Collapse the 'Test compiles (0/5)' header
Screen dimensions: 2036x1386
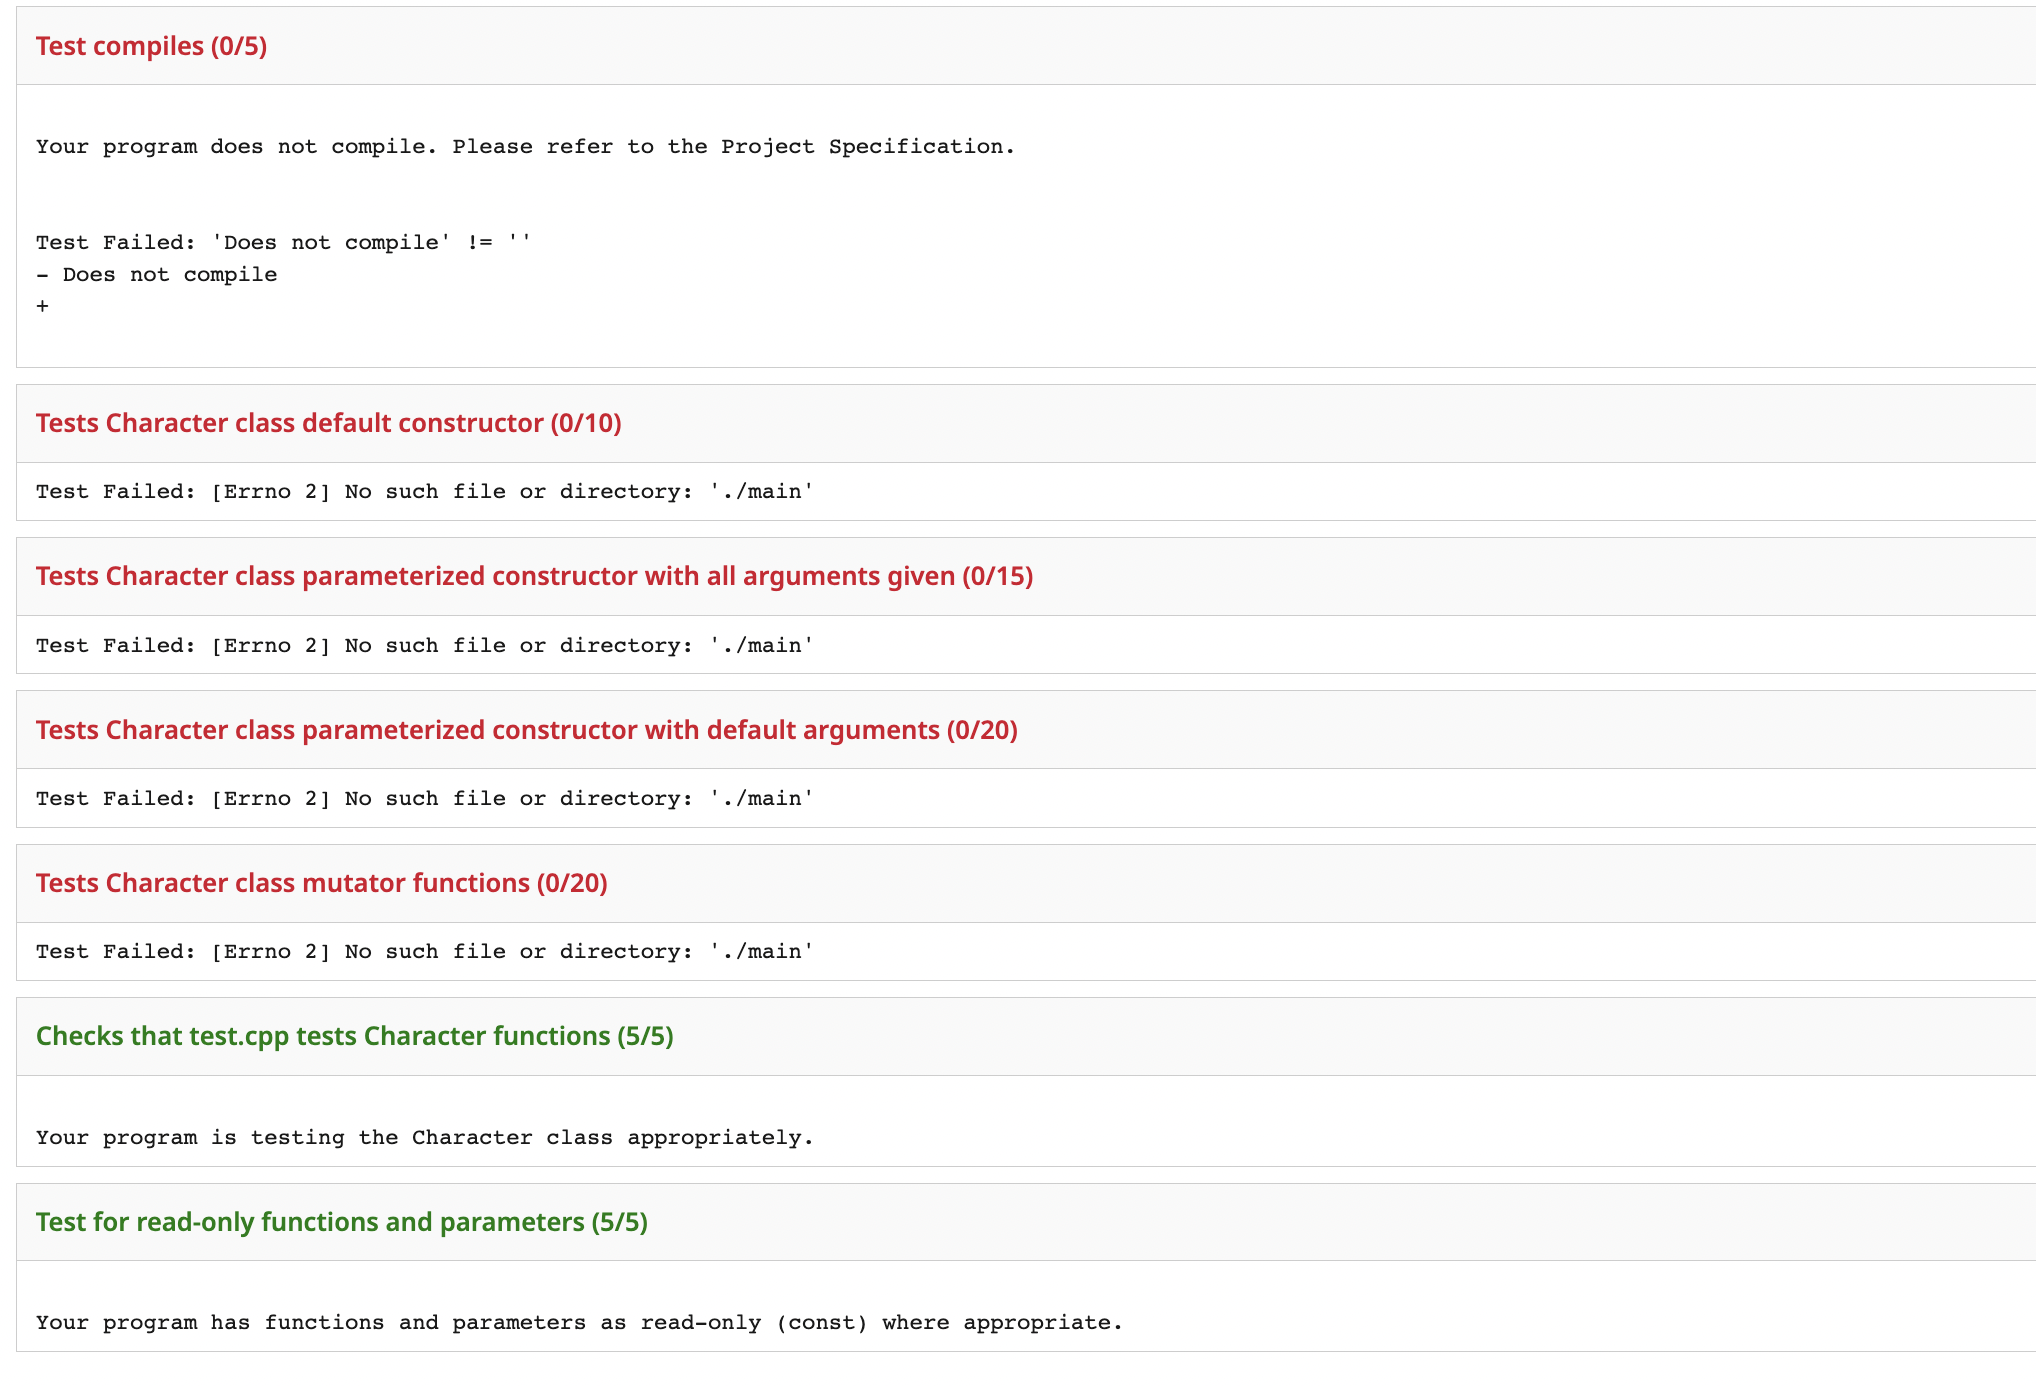click(151, 46)
